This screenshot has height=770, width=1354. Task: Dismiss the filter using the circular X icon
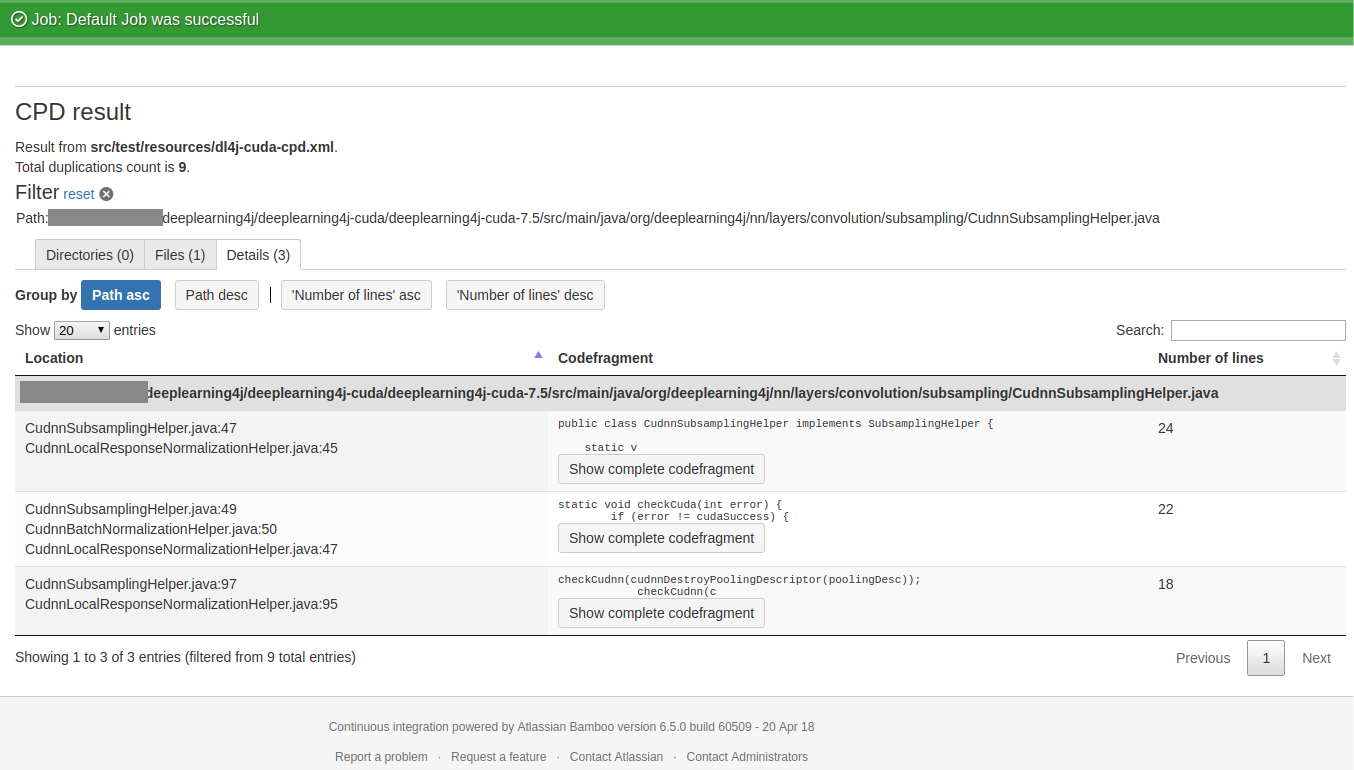106,193
